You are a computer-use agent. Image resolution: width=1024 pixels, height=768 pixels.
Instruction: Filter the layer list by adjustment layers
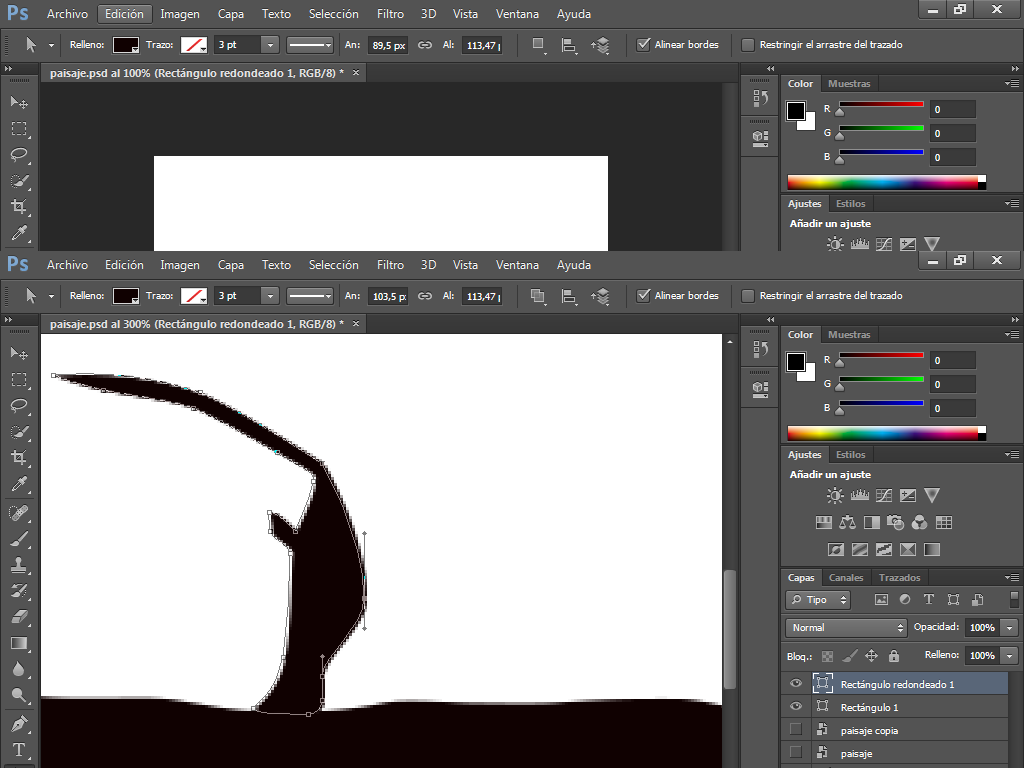coord(905,600)
